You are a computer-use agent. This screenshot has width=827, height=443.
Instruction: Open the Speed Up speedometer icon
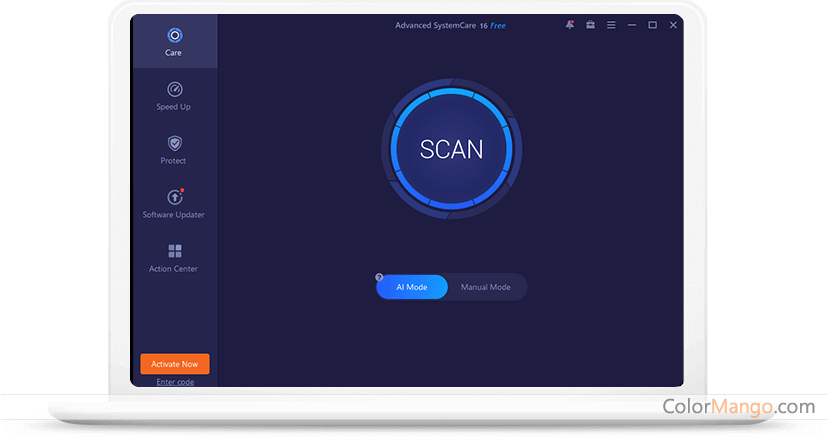click(x=174, y=89)
